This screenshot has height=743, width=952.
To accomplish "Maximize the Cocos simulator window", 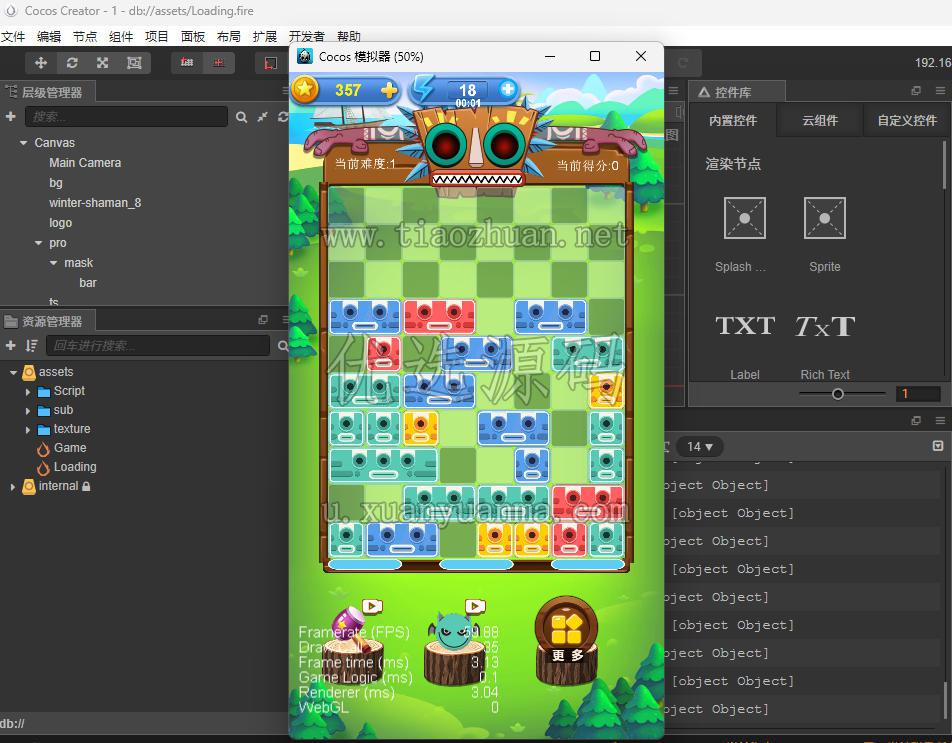I will pyautogui.click(x=595, y=56).
